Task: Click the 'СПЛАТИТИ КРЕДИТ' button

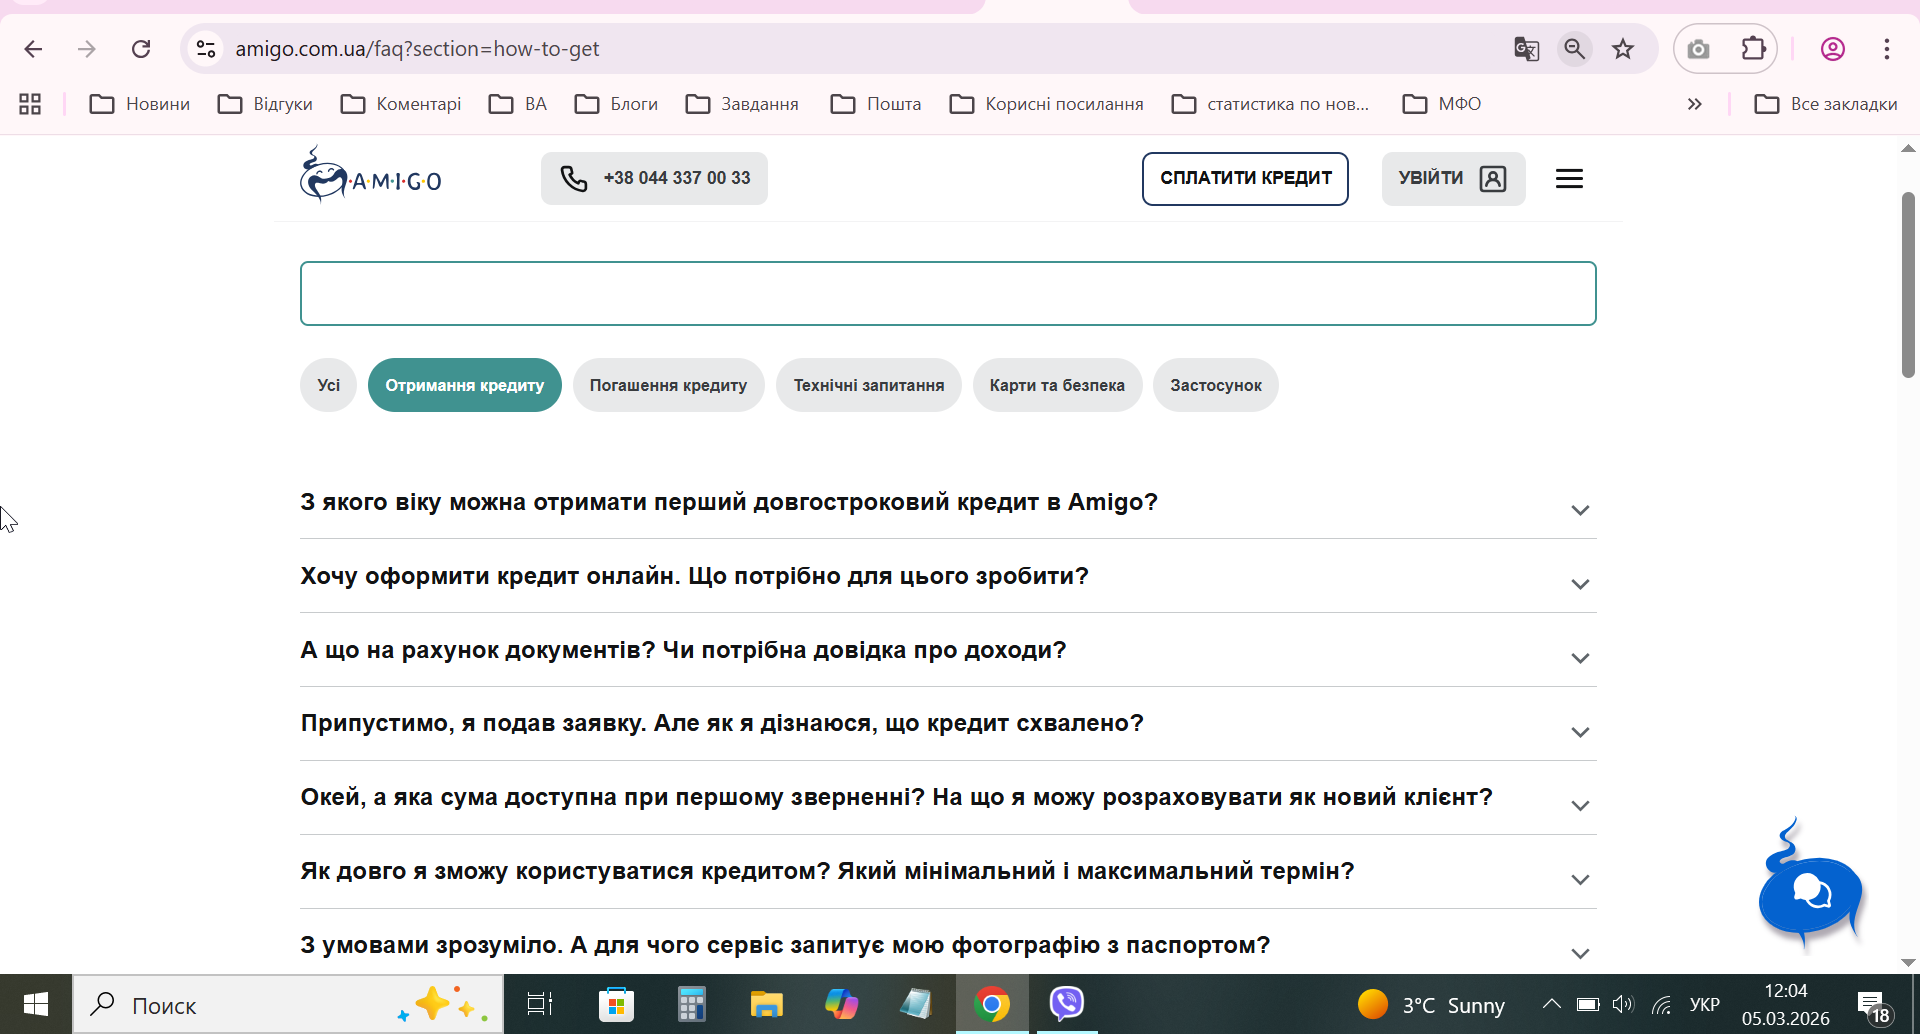Action: point(1246,179)
